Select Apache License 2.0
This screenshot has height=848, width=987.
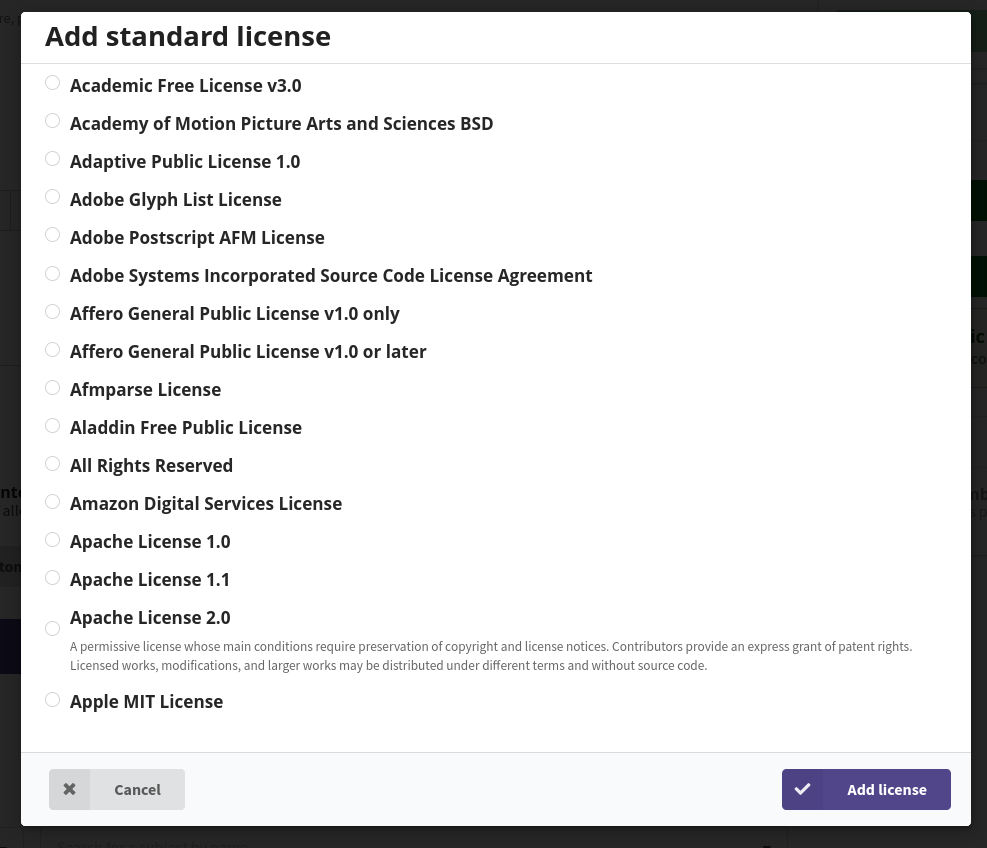[x=52, y=628]
